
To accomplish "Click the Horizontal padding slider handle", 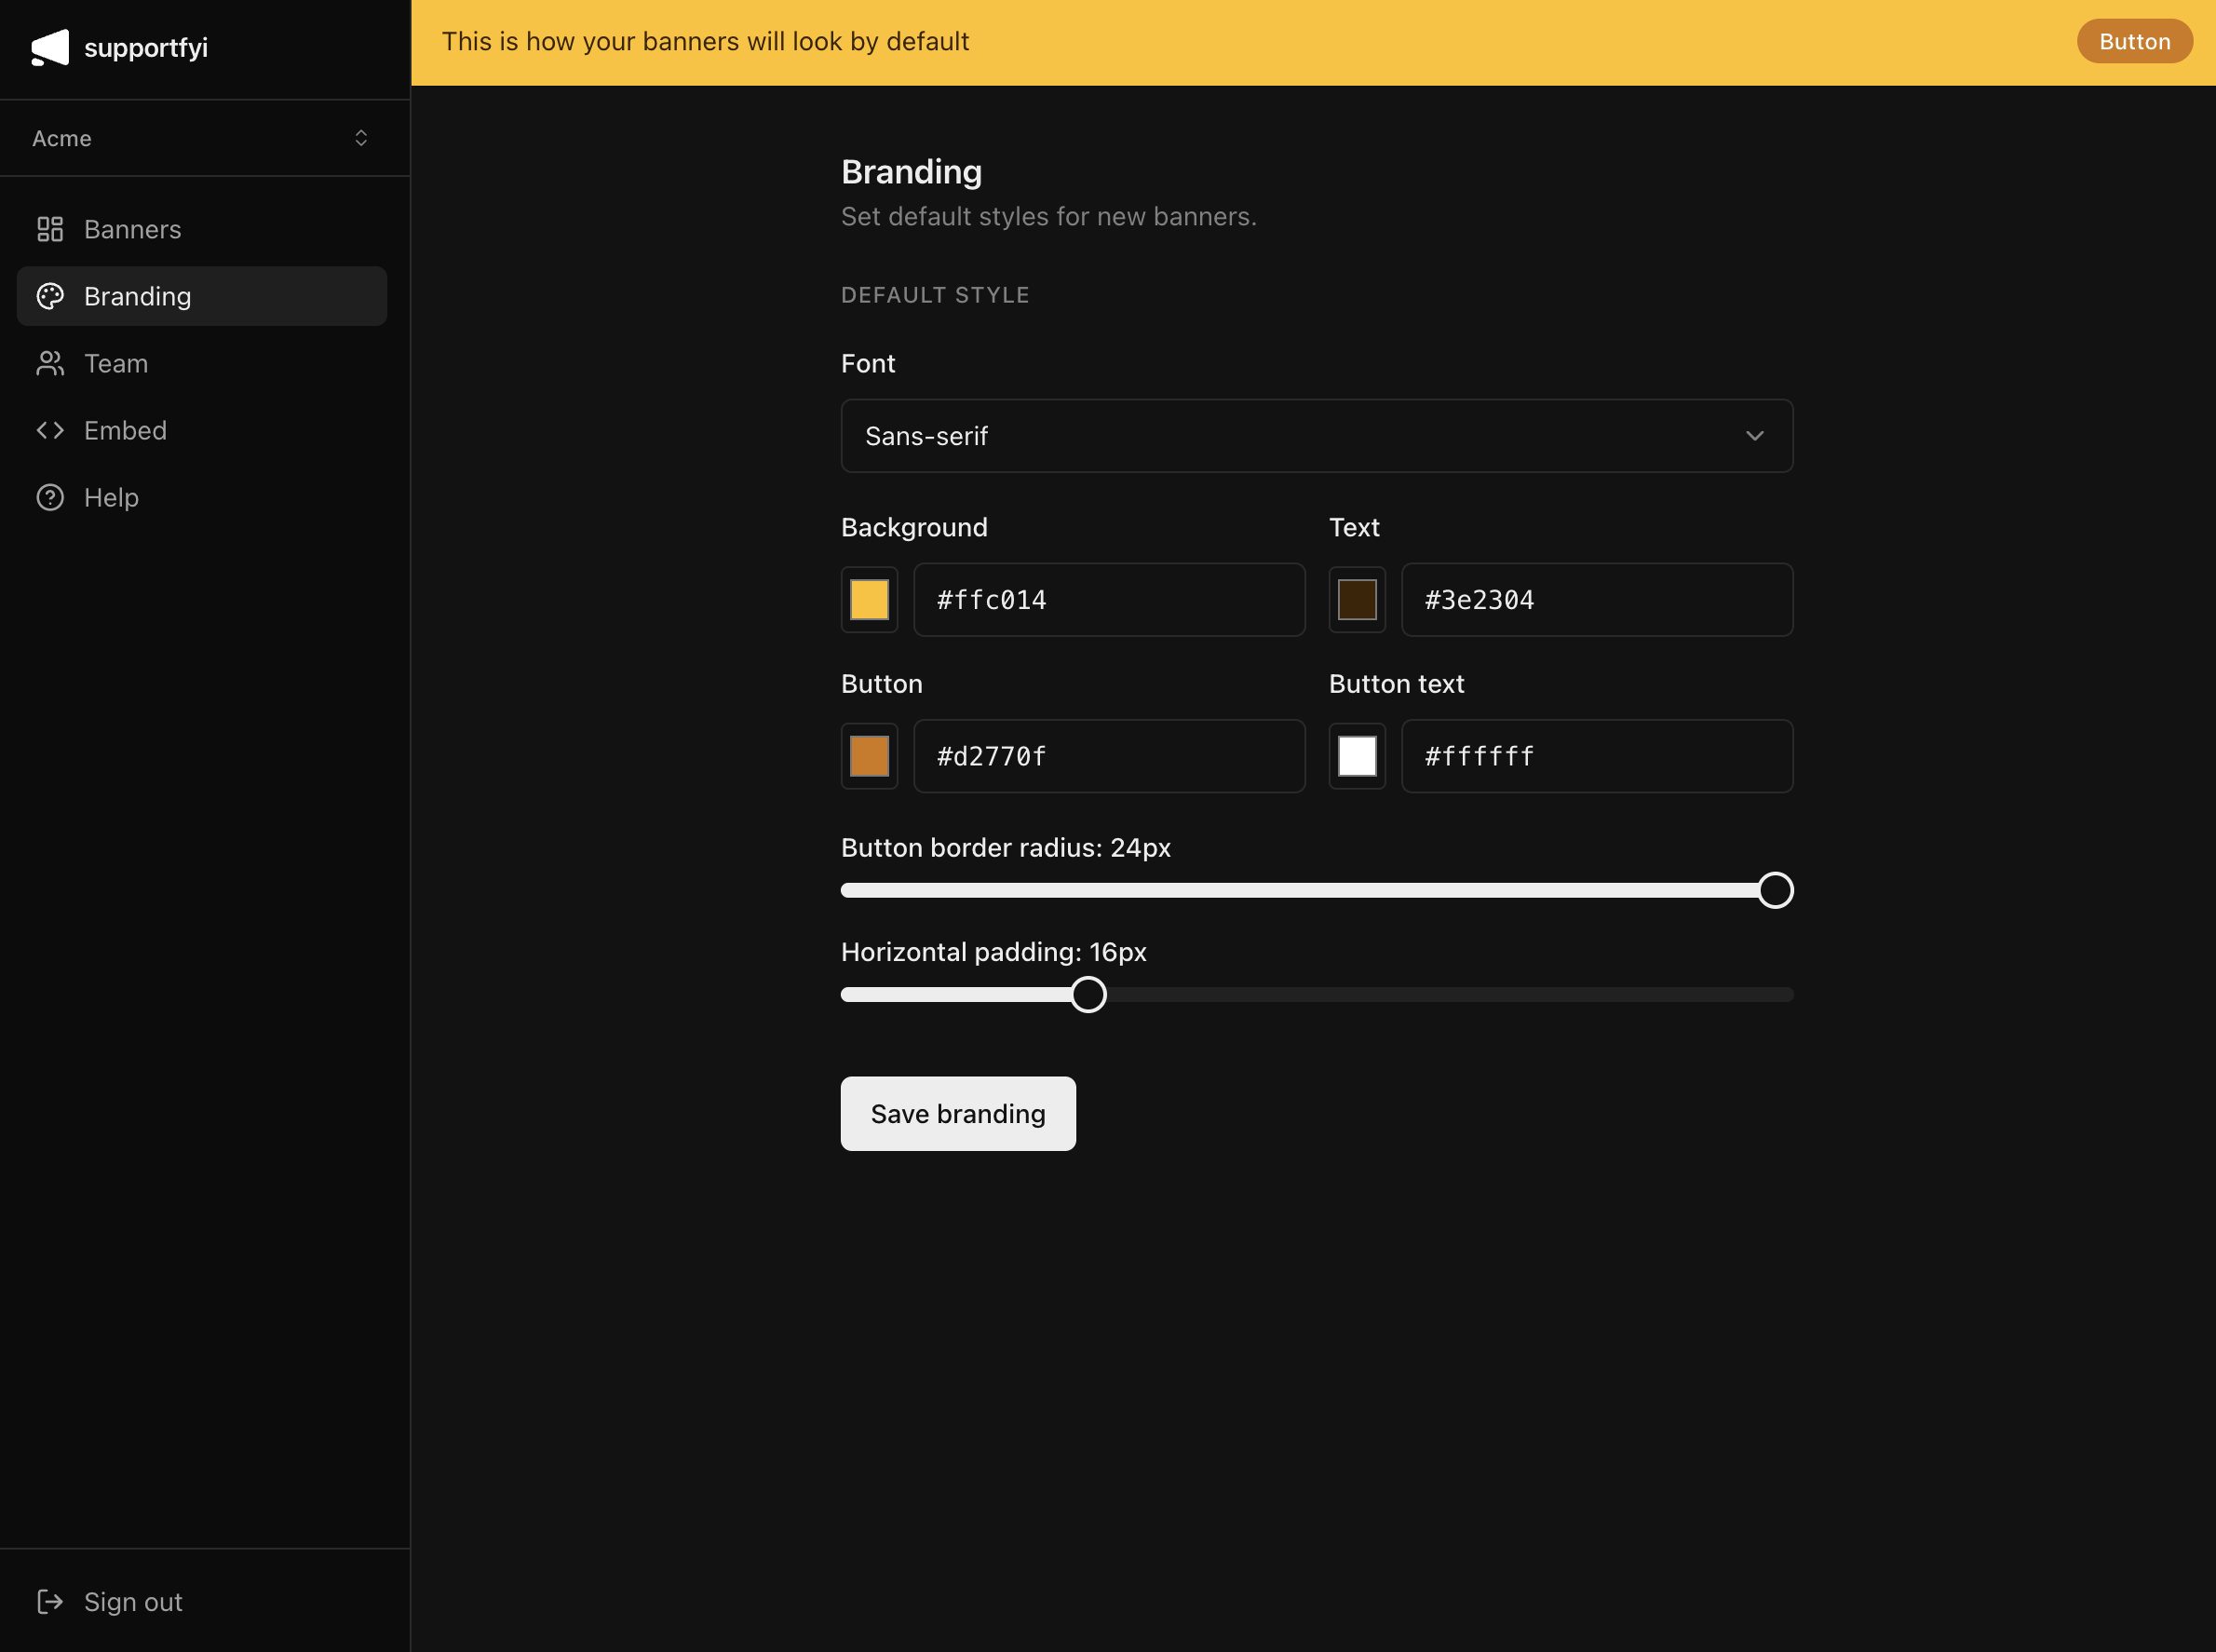I will click(x=1088, y=994).
